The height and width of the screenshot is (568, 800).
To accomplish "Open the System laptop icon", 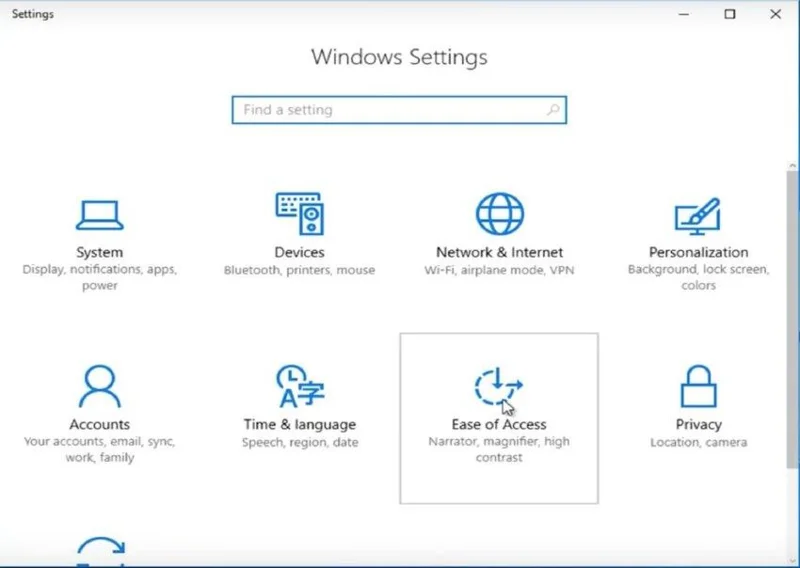I will click(x=99, y=215).
